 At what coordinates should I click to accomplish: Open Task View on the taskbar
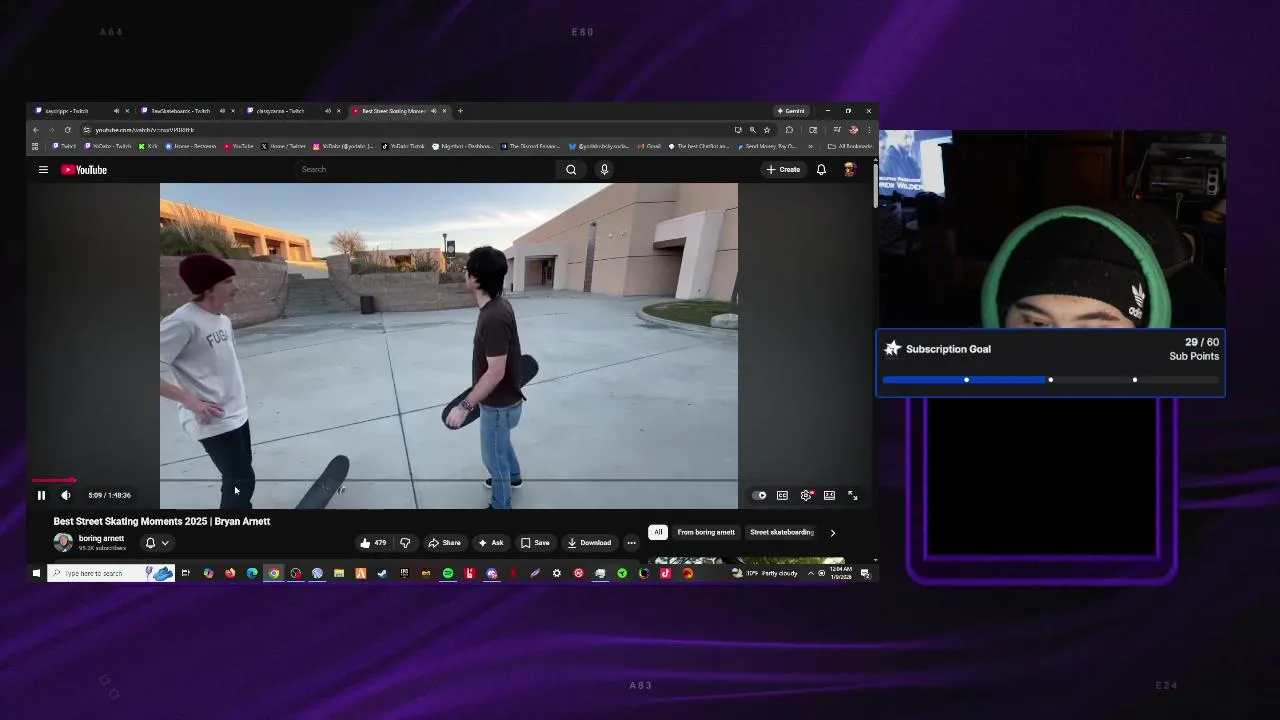pyautogui.click(x=185, y=573)
